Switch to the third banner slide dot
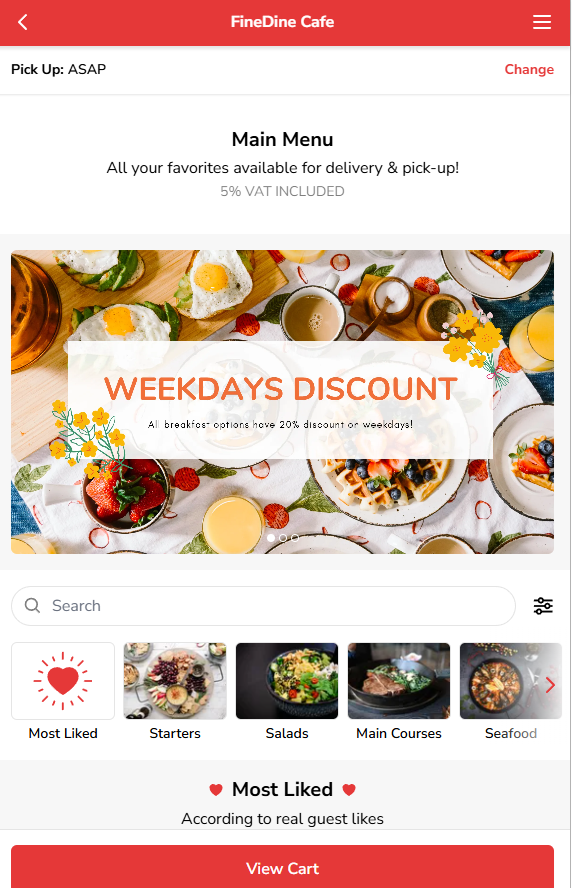Viewport: 572px width, 888px height. coord(295,537)
